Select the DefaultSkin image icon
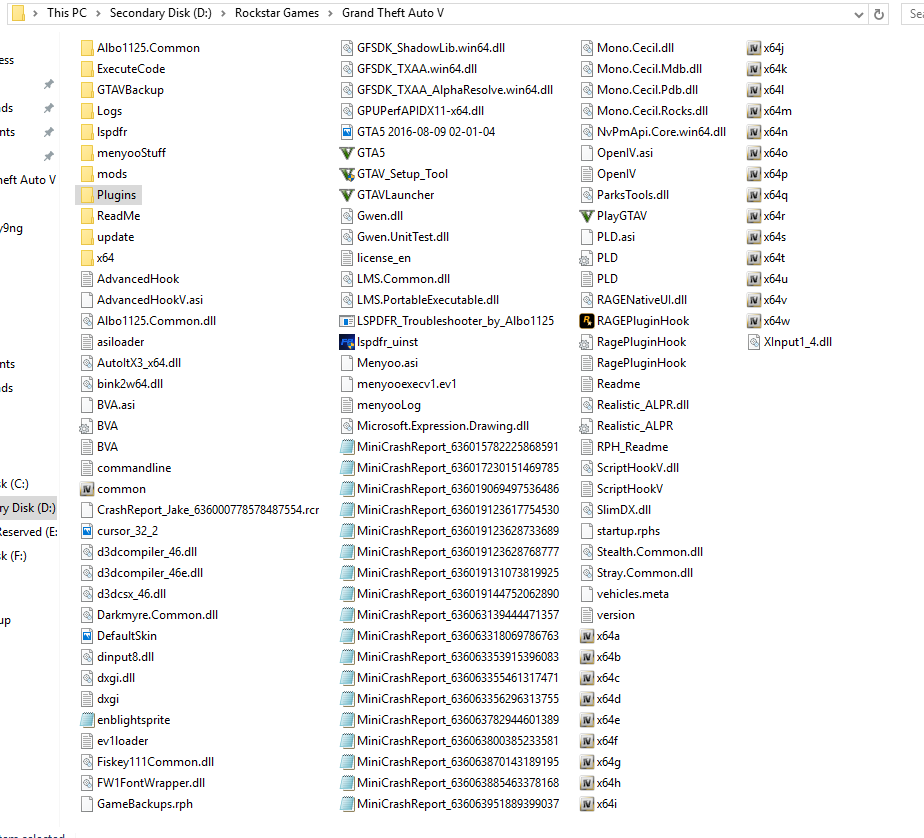The width and height of the screenshot is (924, 838). [87, 636]
